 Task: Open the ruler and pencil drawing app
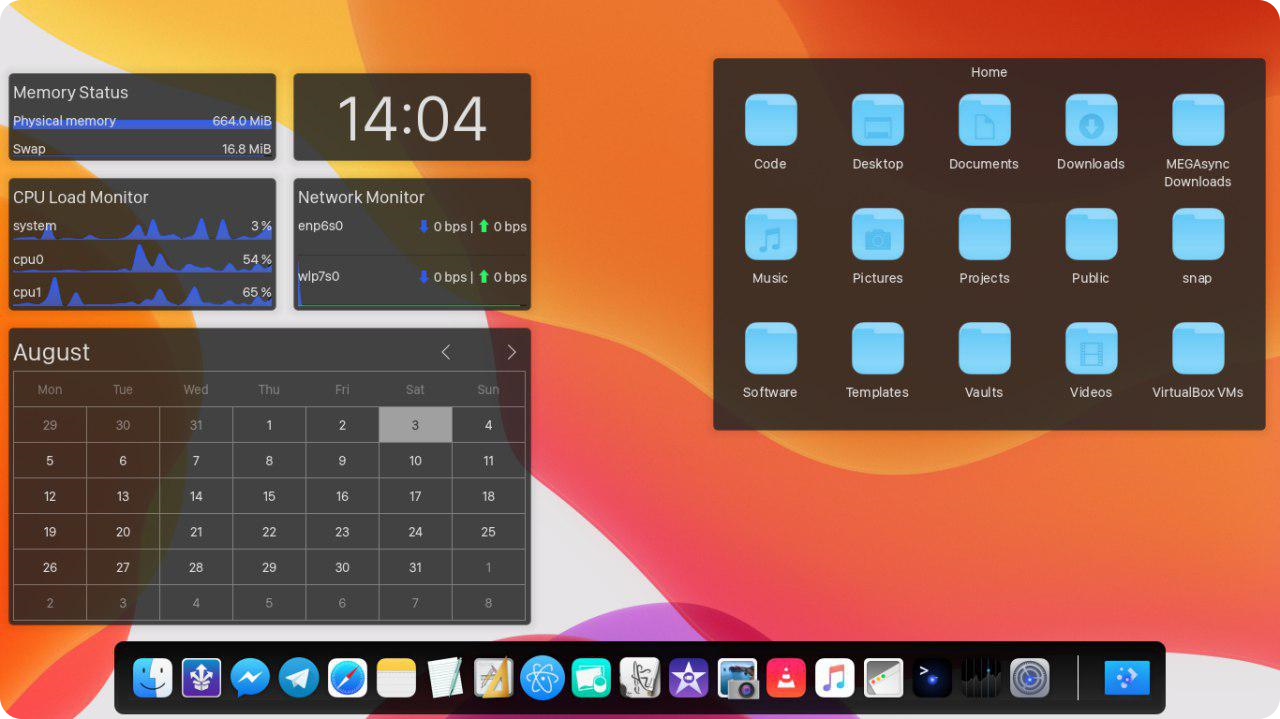(494, 678)
